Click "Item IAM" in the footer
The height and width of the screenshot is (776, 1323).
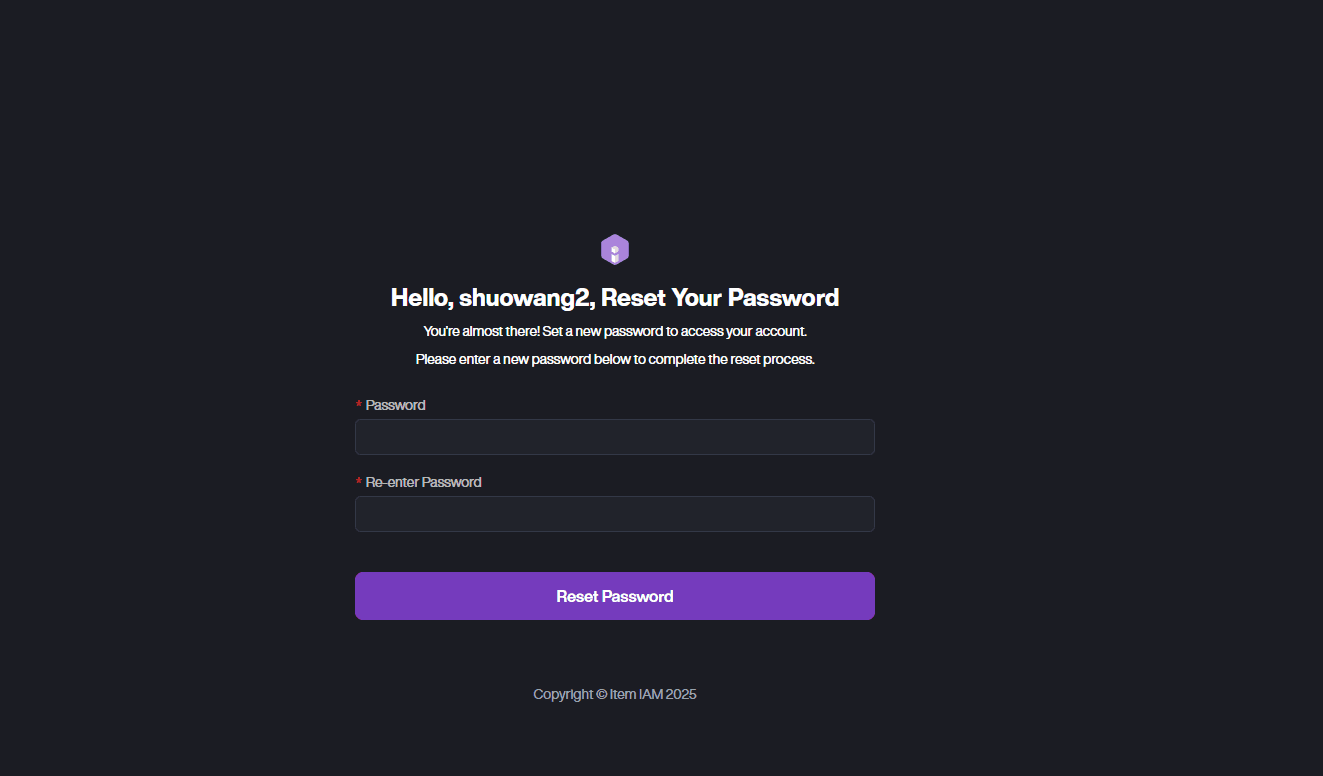click(636, 694)
